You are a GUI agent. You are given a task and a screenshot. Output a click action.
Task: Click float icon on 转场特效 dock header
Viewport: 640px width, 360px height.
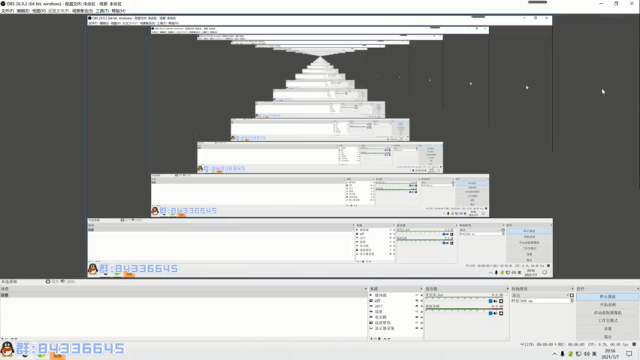coord(572,289)
